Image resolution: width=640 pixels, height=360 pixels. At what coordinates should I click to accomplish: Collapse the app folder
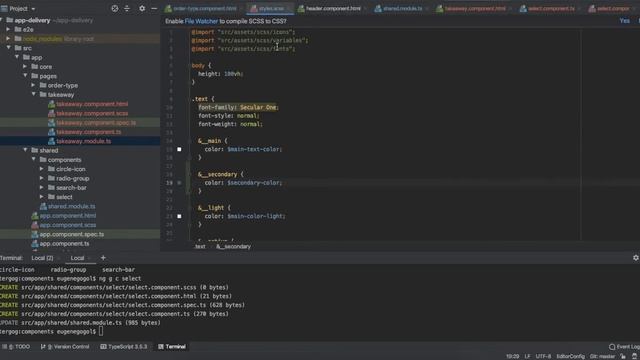click(17, 57)
